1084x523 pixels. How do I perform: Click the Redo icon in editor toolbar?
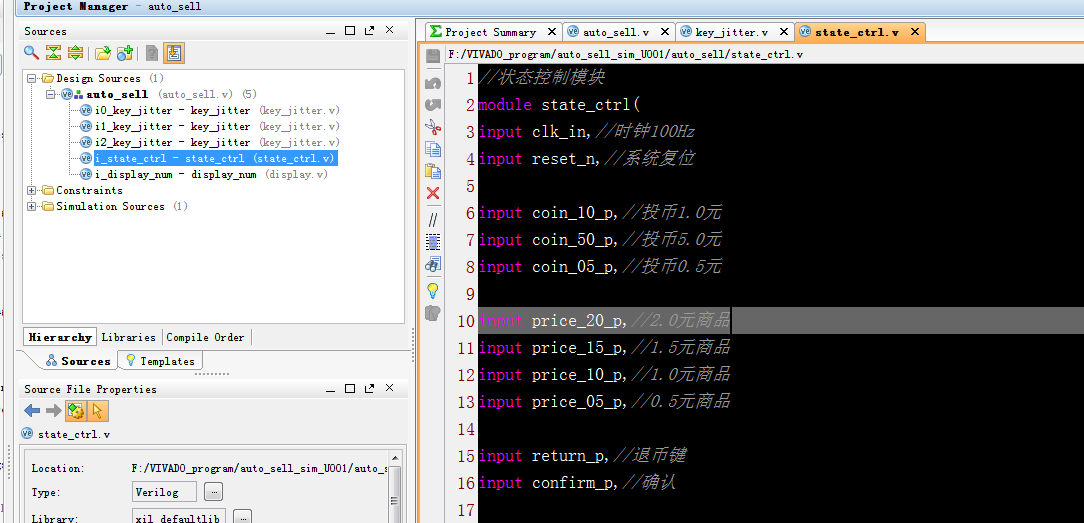433,105
